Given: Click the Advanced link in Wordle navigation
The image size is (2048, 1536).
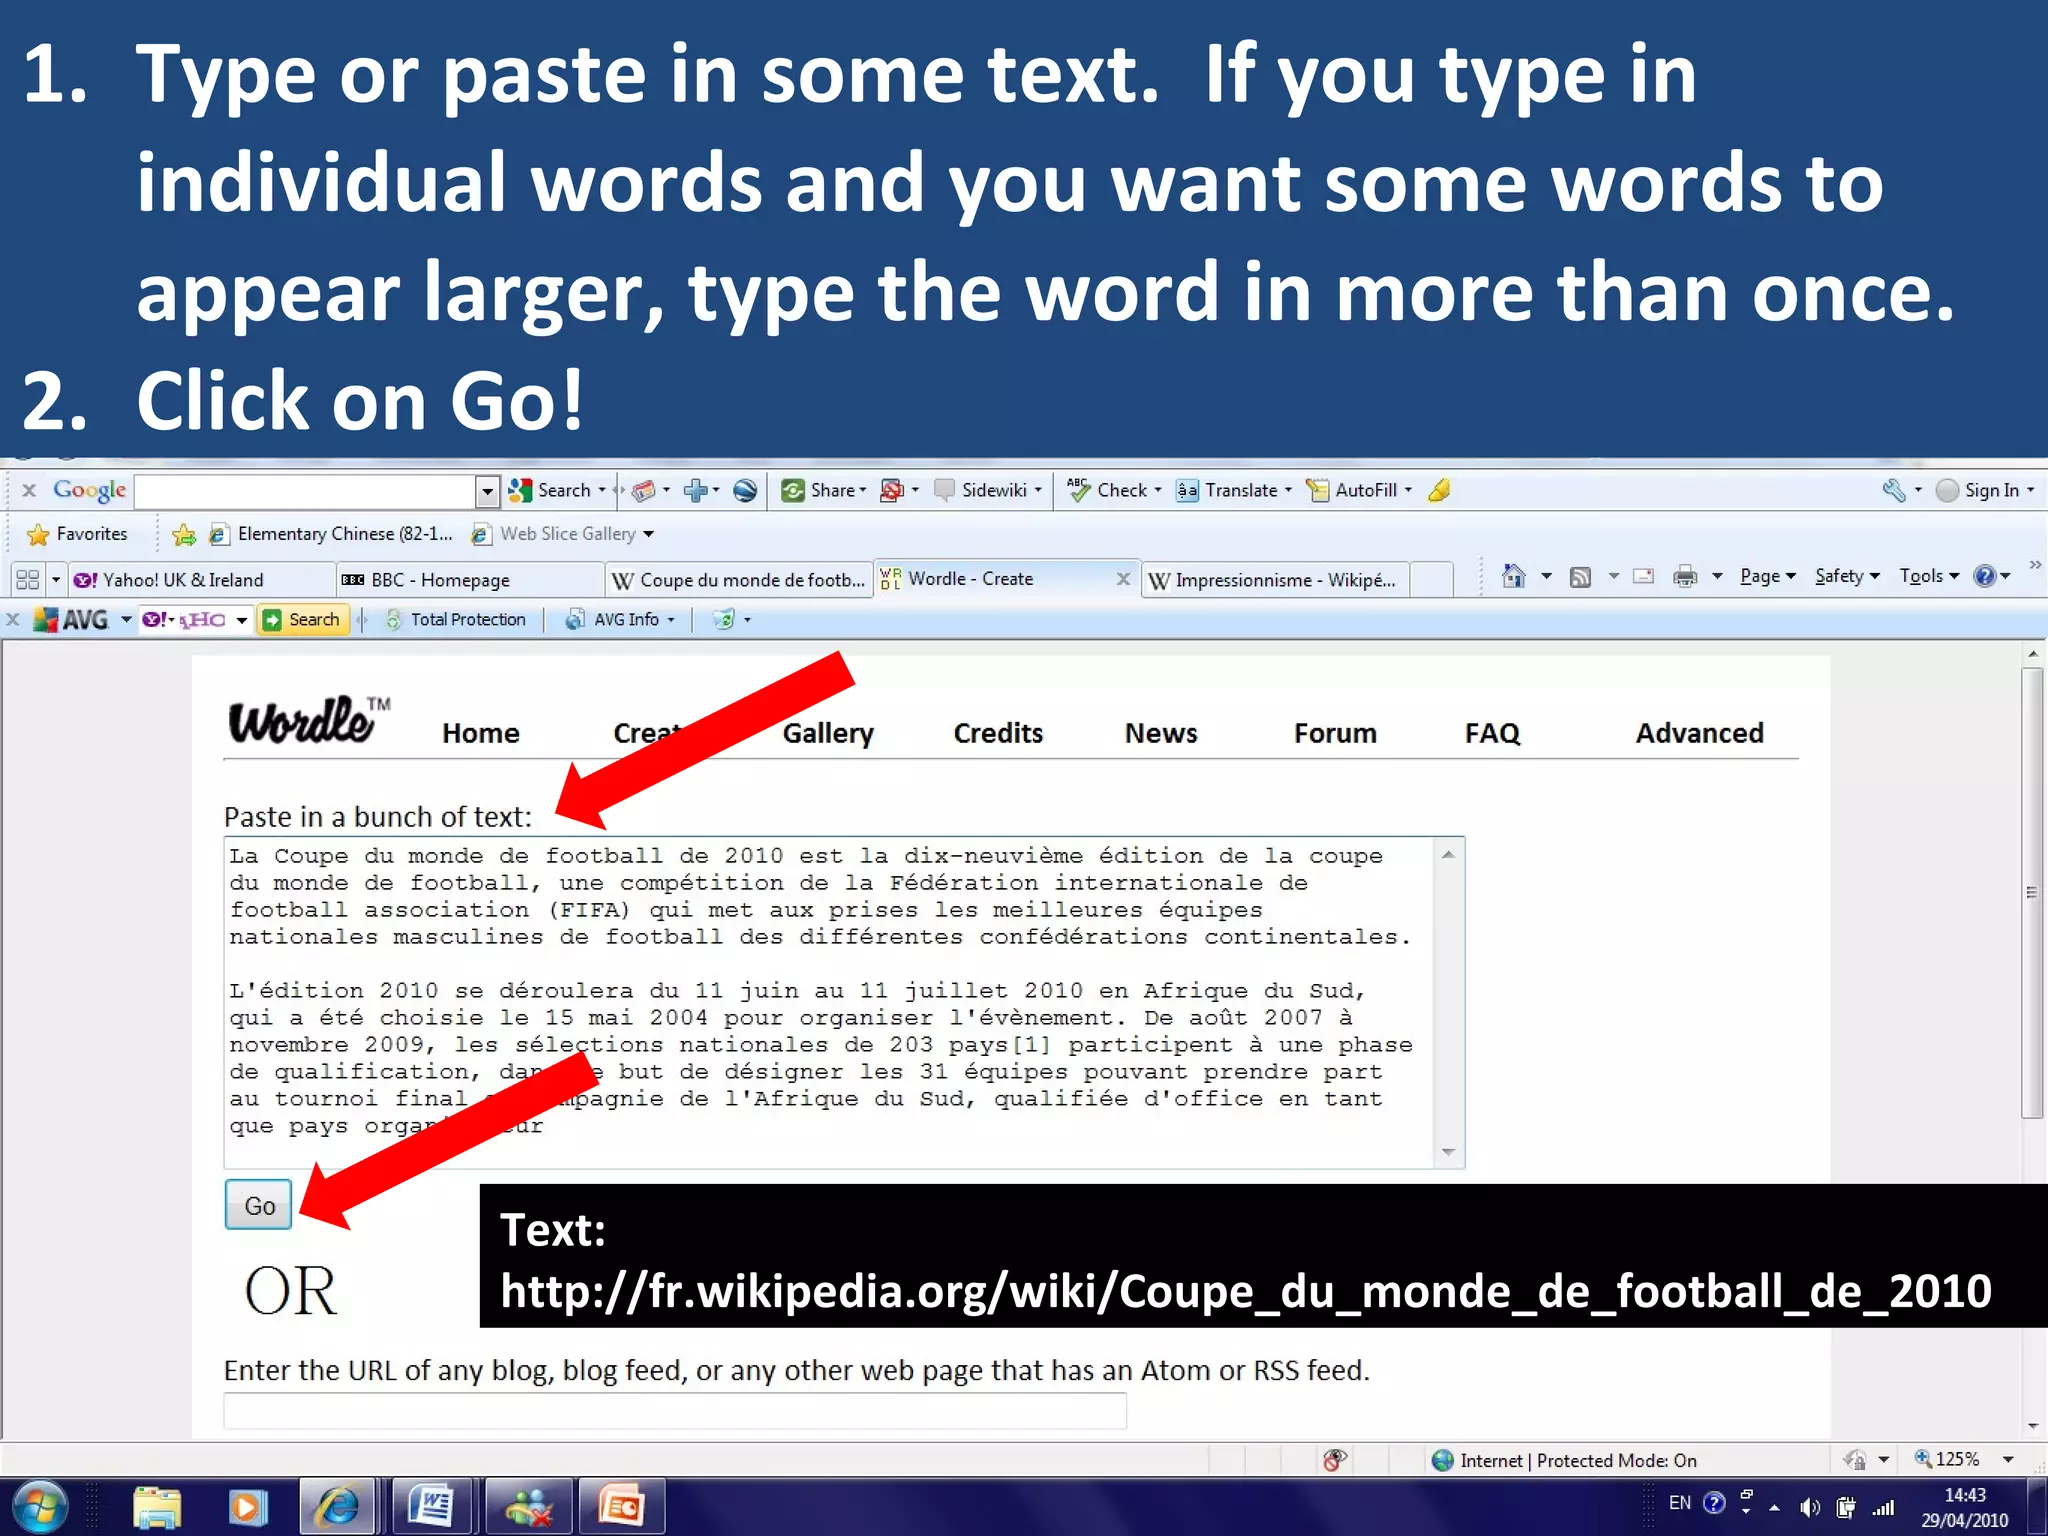Looking at the screenshot, I should pyautogui.click(x=1698, y=733).
